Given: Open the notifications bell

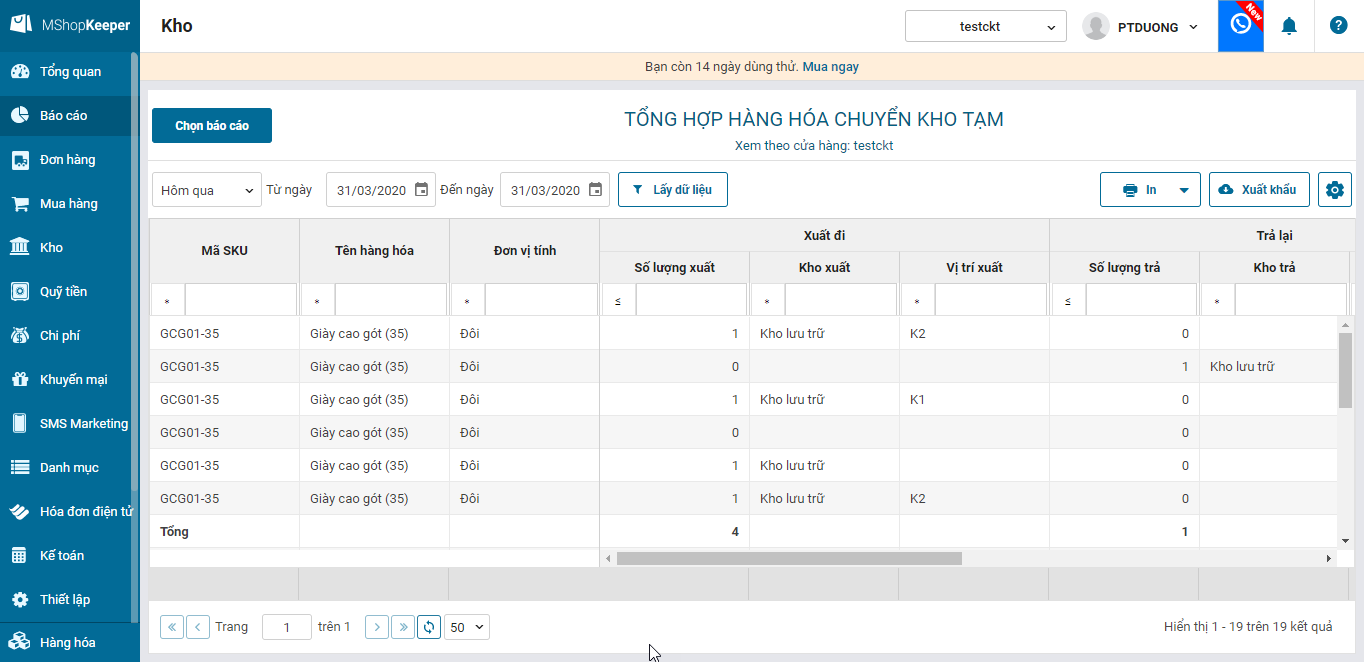Looking at the screenshot, I should 1289,26.
